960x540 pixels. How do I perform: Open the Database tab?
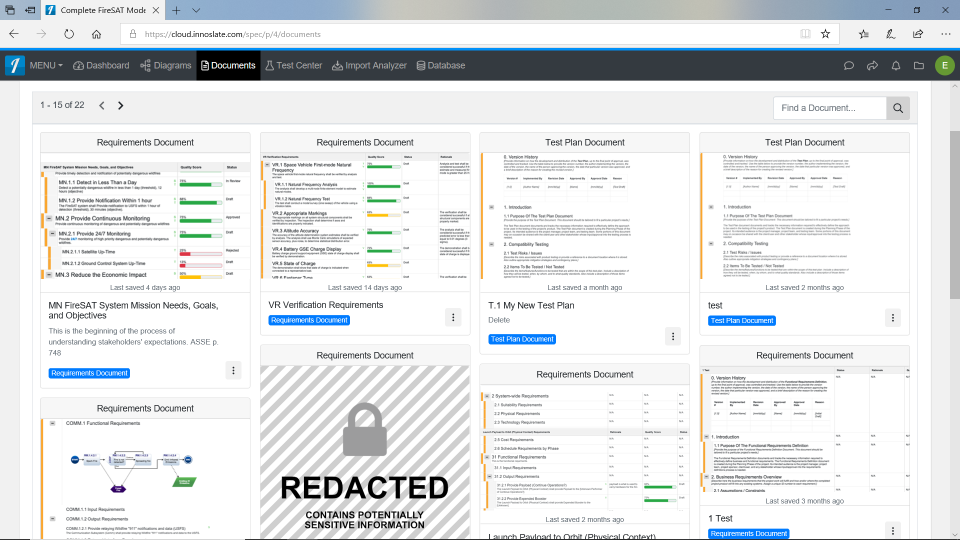441,66
